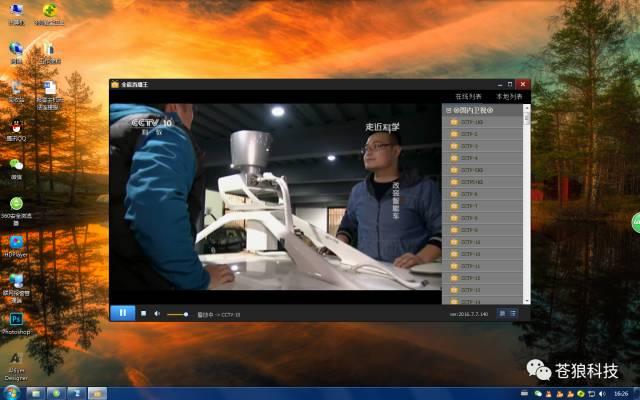
Task: Stop the video with the stop button
Action: [144, 314]
